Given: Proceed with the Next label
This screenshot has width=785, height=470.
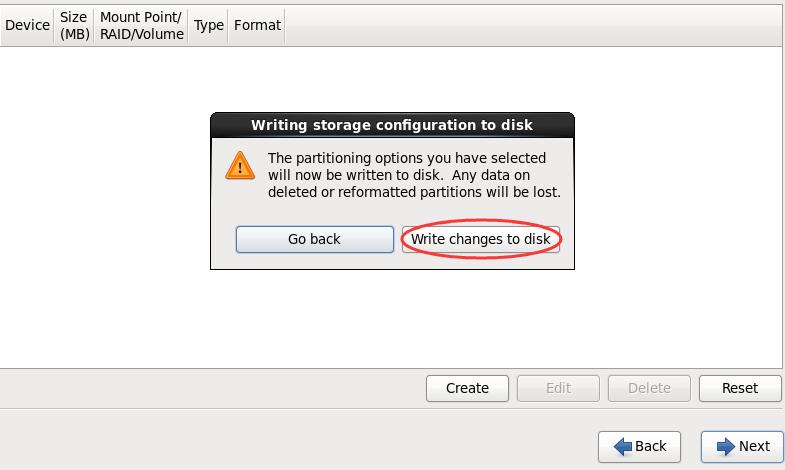Looking at the screenshot, I should tap(754, 446).
